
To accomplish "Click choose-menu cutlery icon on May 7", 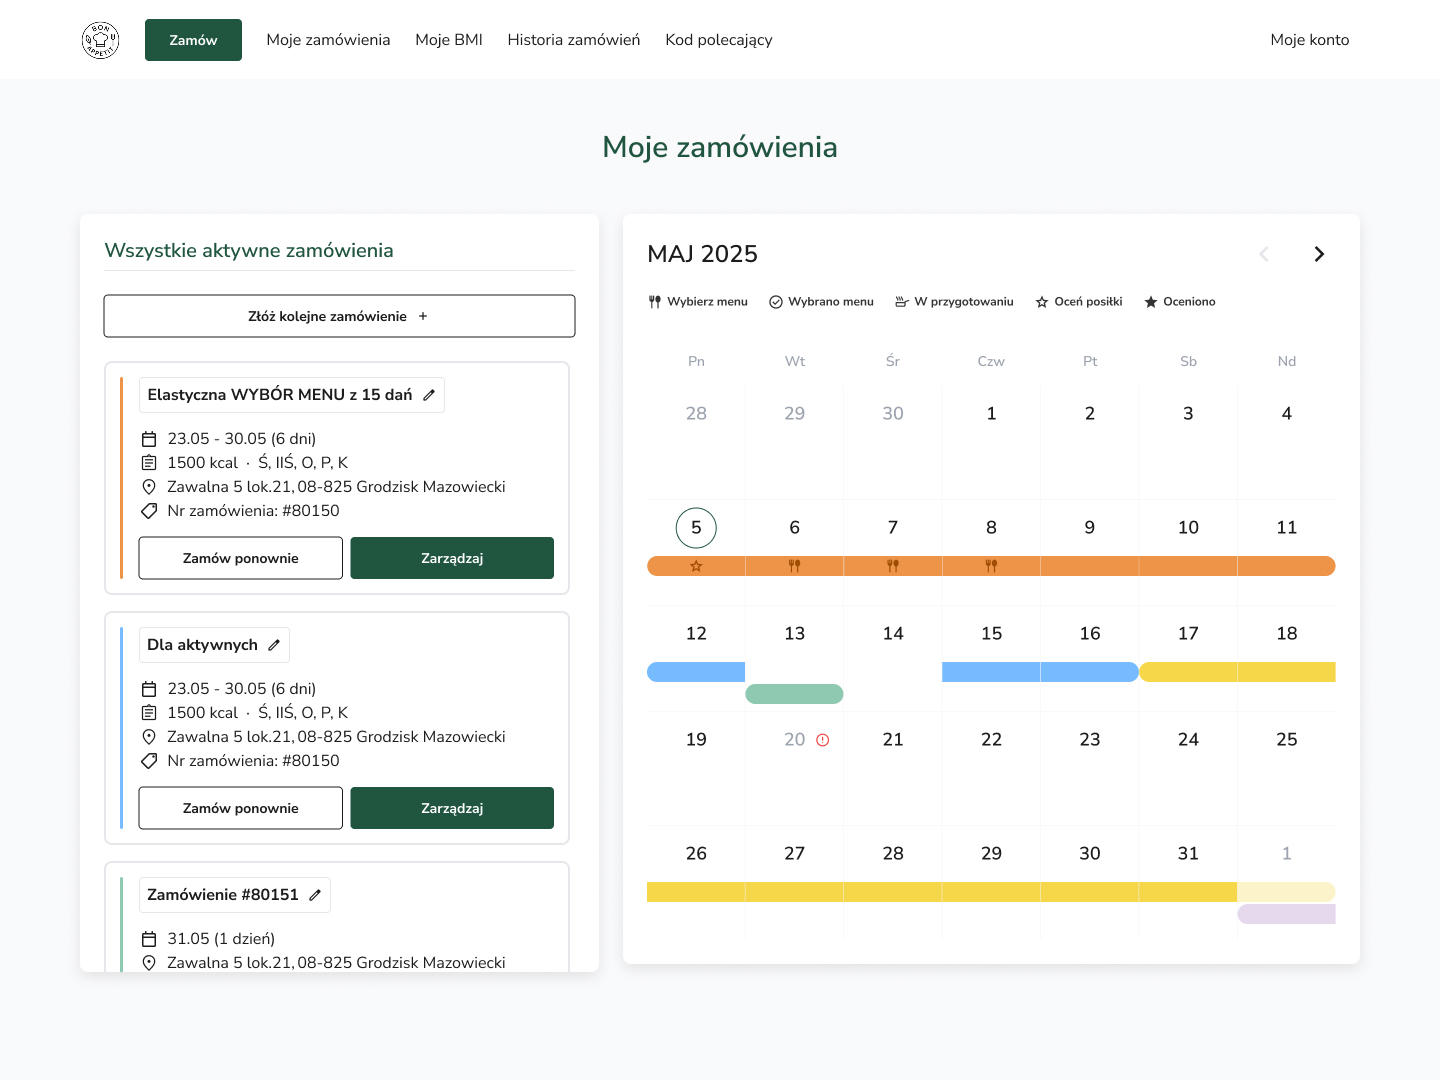I will [x=893, y=566].
